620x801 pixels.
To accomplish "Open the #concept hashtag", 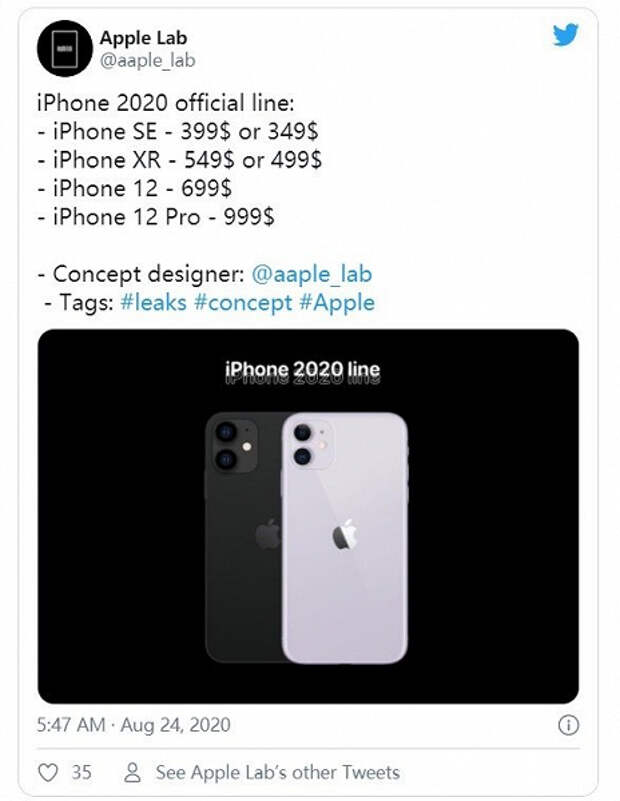I will [243, 302].
